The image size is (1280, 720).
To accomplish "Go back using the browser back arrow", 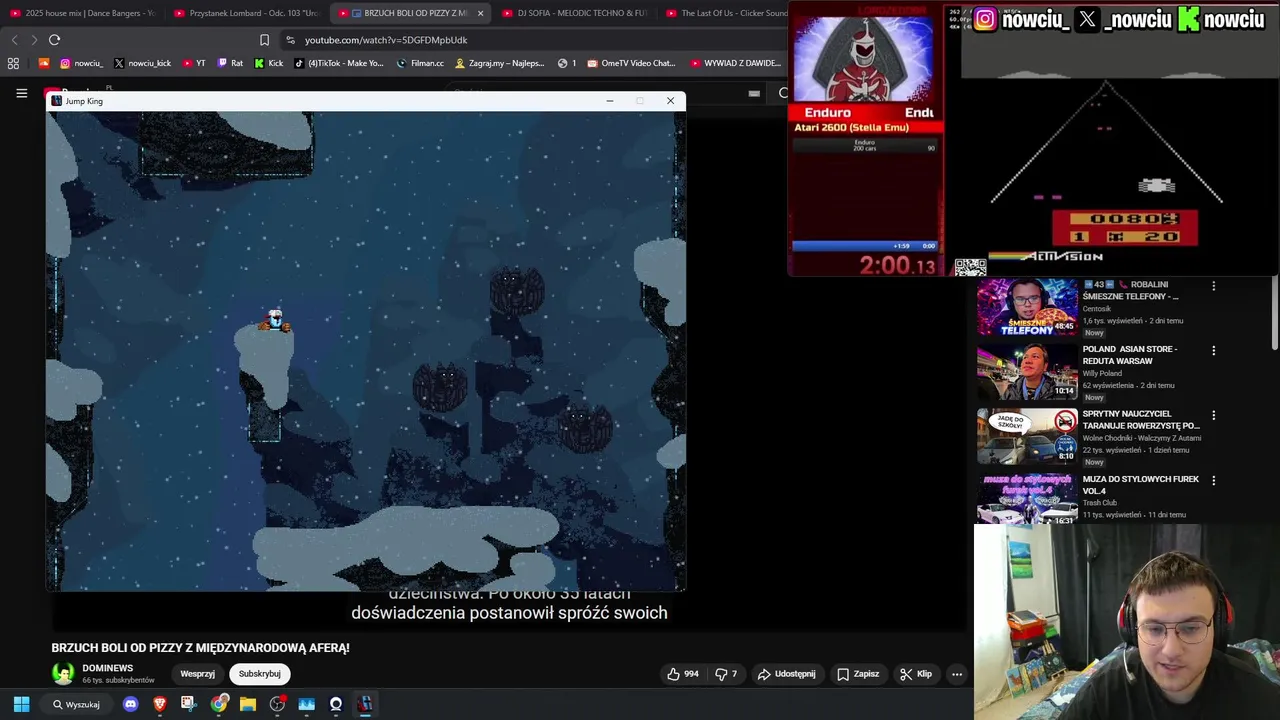I will pos(14,40).
